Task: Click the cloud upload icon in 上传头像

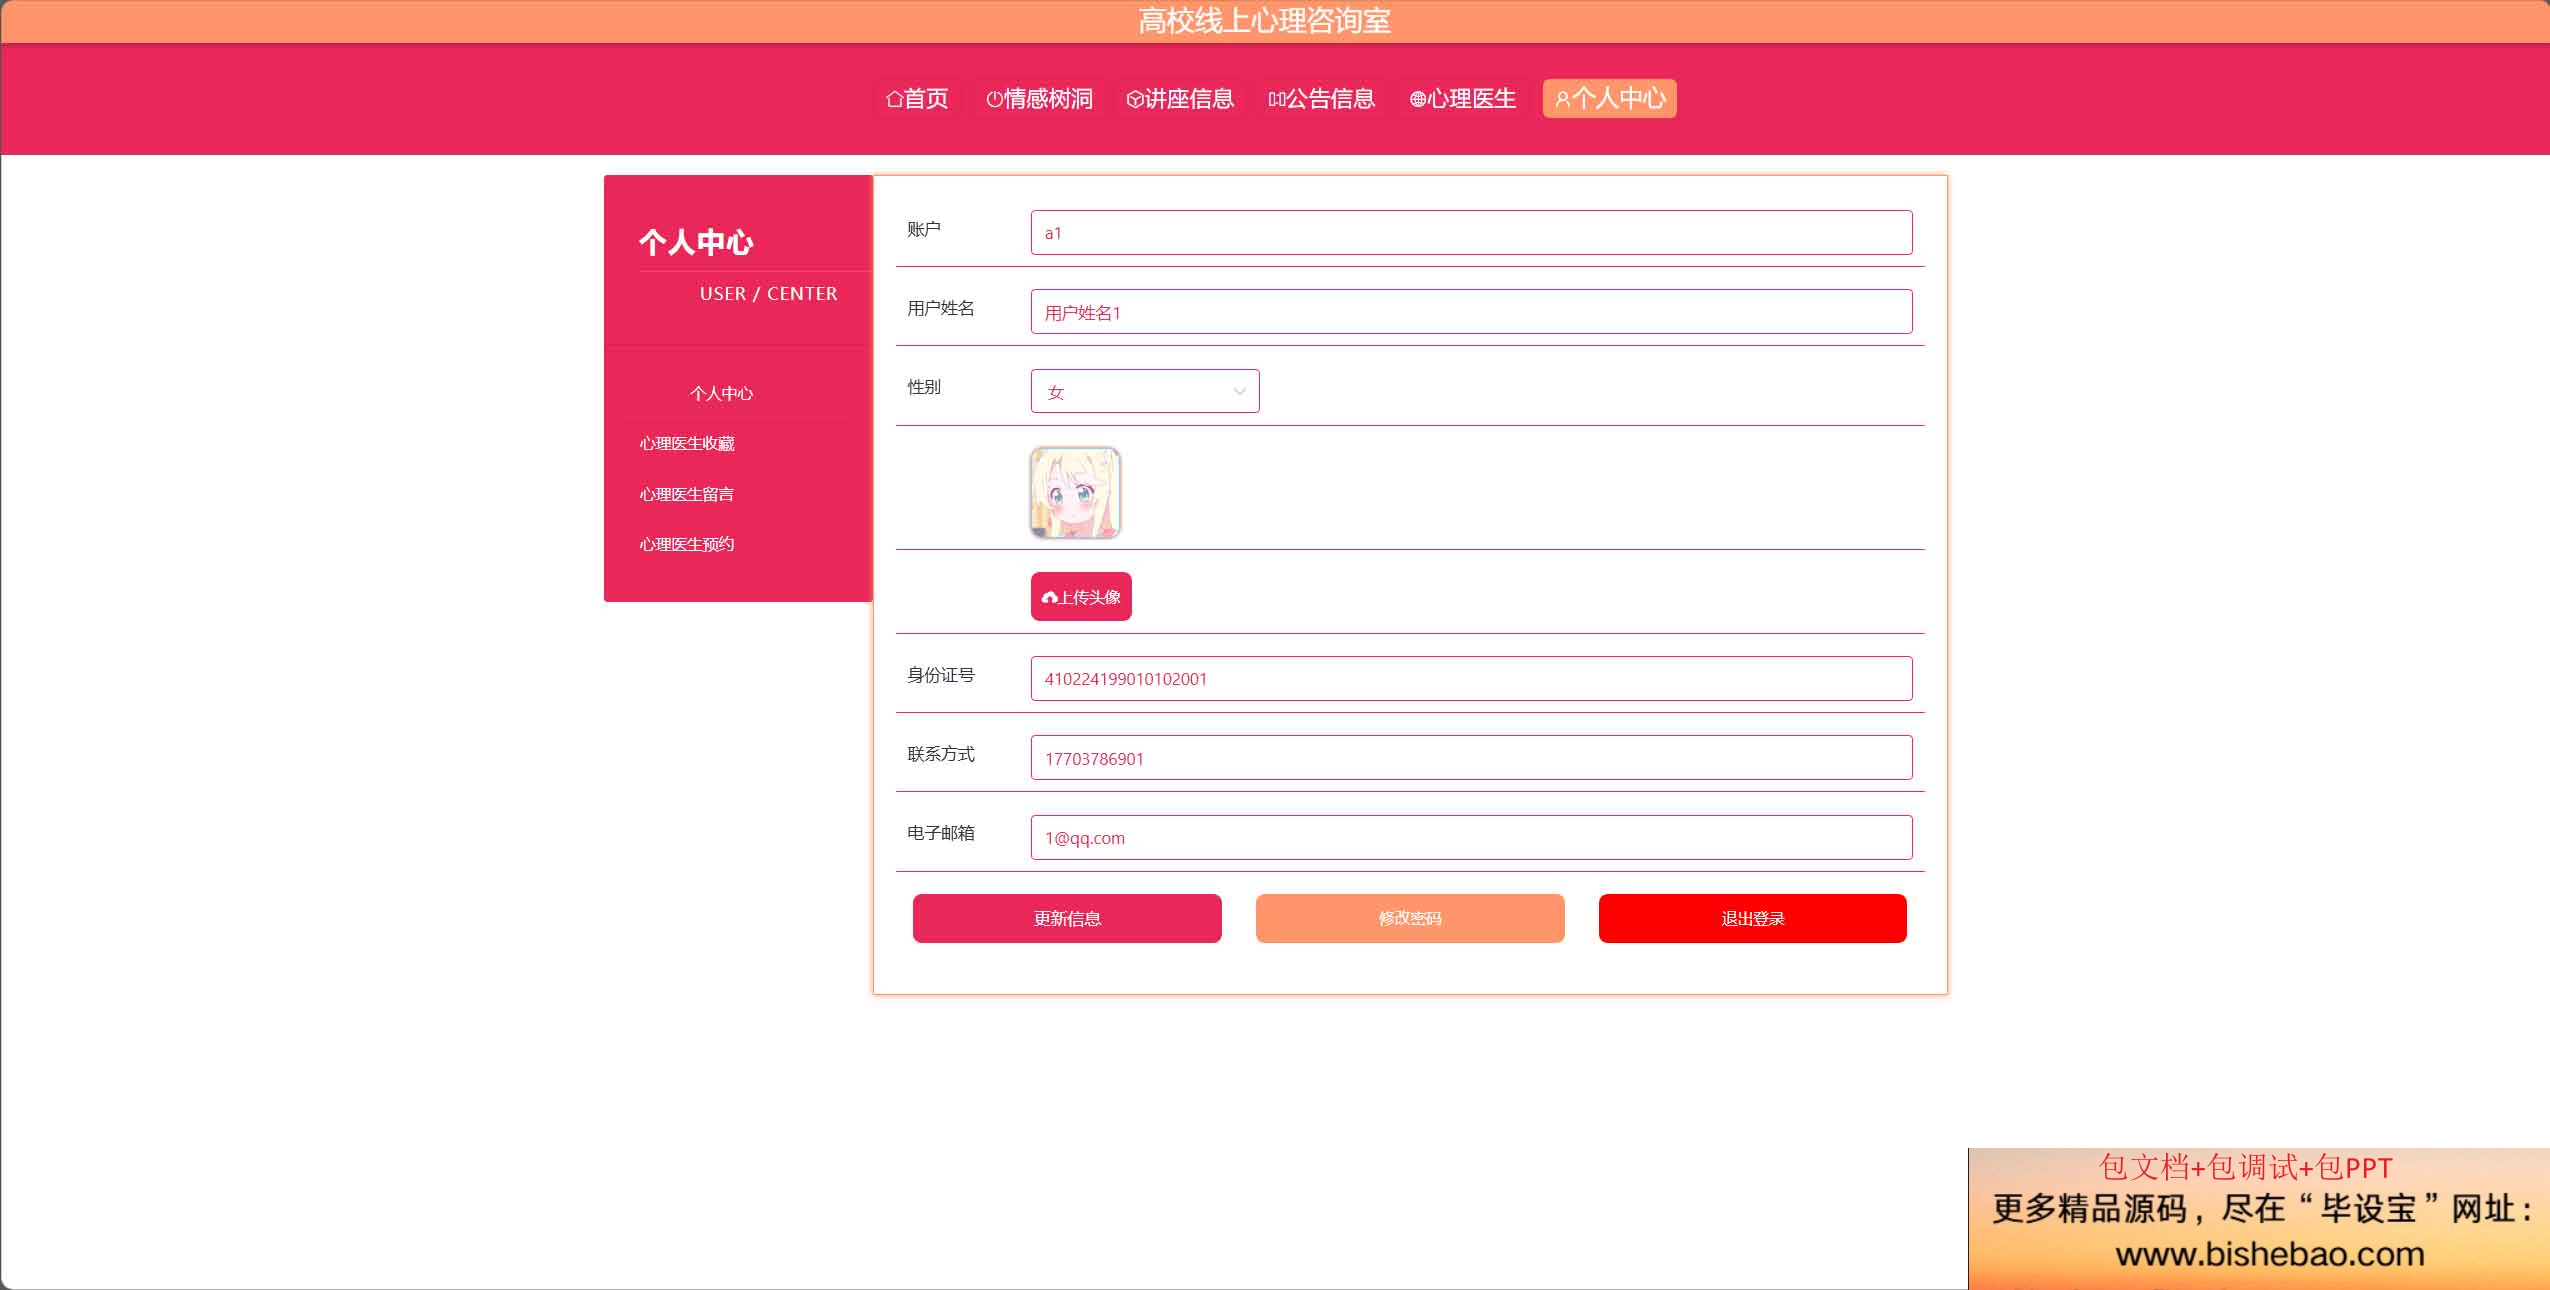Action: [x=1049, y=598]
